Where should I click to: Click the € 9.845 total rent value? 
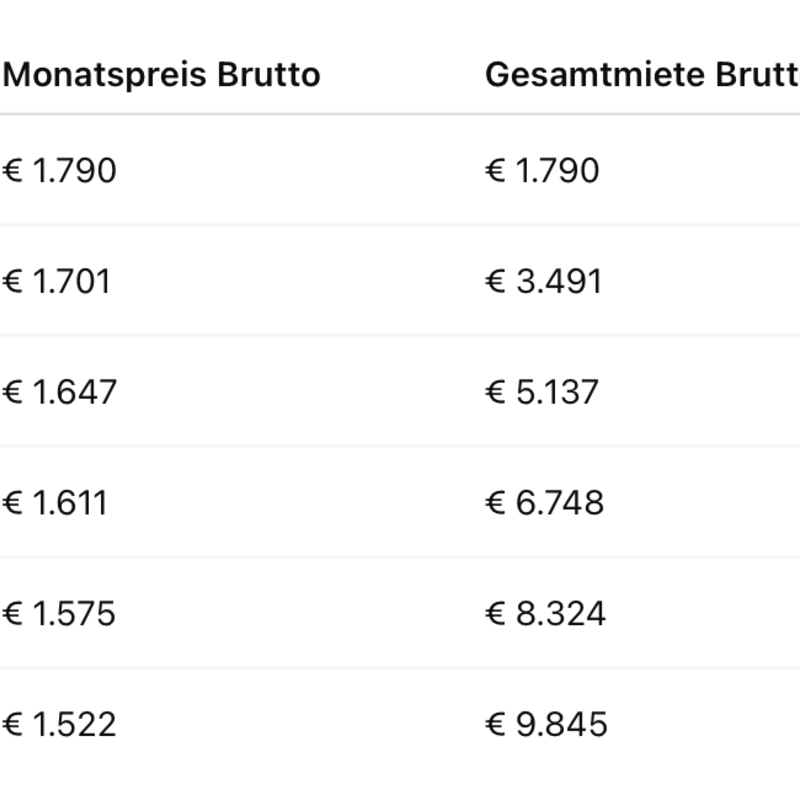[546, 724]
